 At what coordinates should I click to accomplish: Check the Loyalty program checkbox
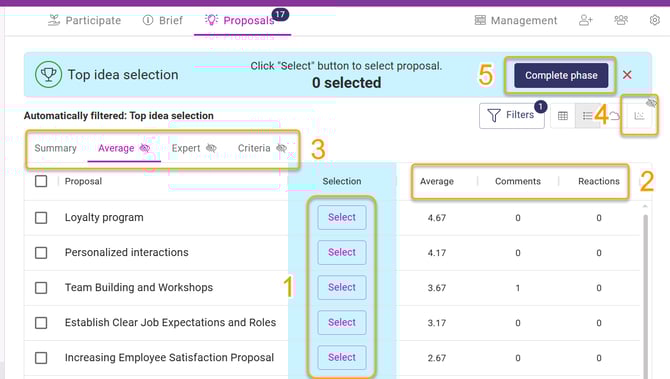coord(41,217)
